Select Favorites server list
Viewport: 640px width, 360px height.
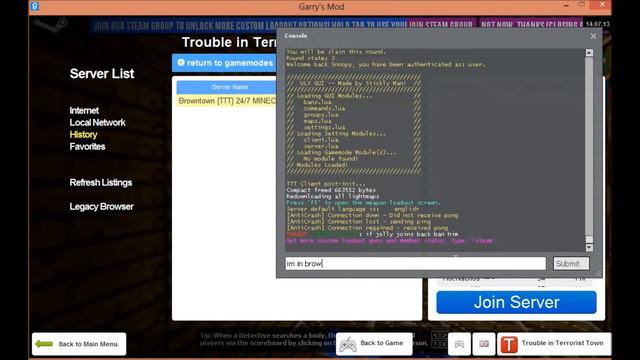[87, 147]
